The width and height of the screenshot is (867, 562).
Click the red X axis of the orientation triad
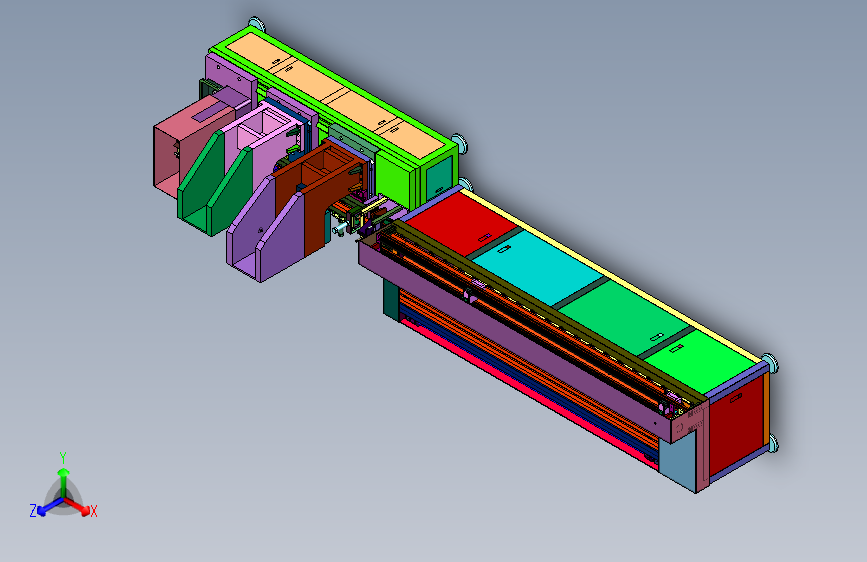point(79,506)
